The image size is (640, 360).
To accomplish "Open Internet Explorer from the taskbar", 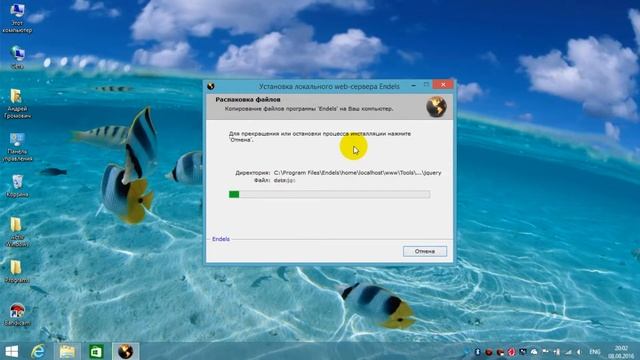I will coord(38,351).
